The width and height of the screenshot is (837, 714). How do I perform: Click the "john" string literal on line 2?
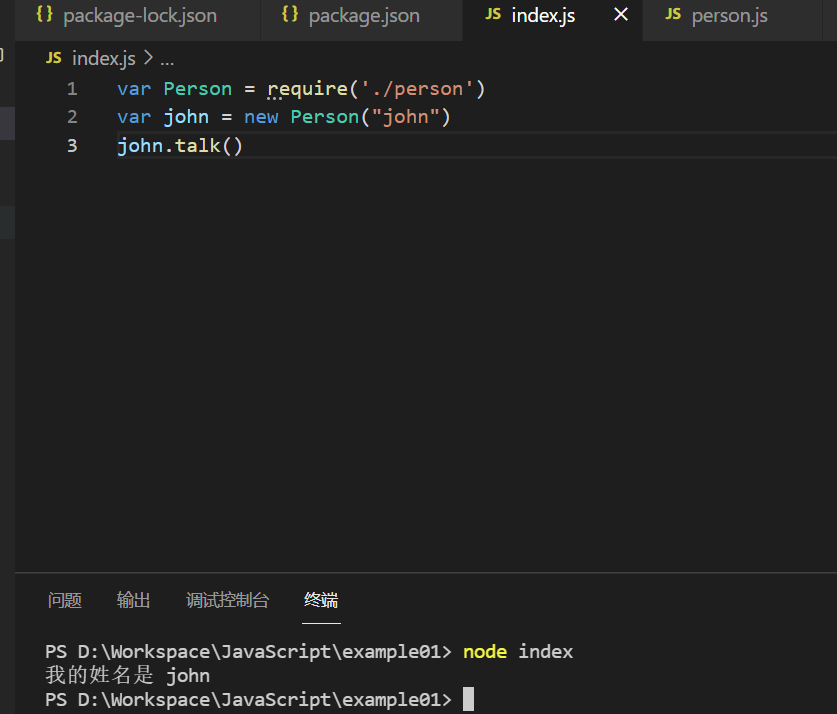[406, 117]
